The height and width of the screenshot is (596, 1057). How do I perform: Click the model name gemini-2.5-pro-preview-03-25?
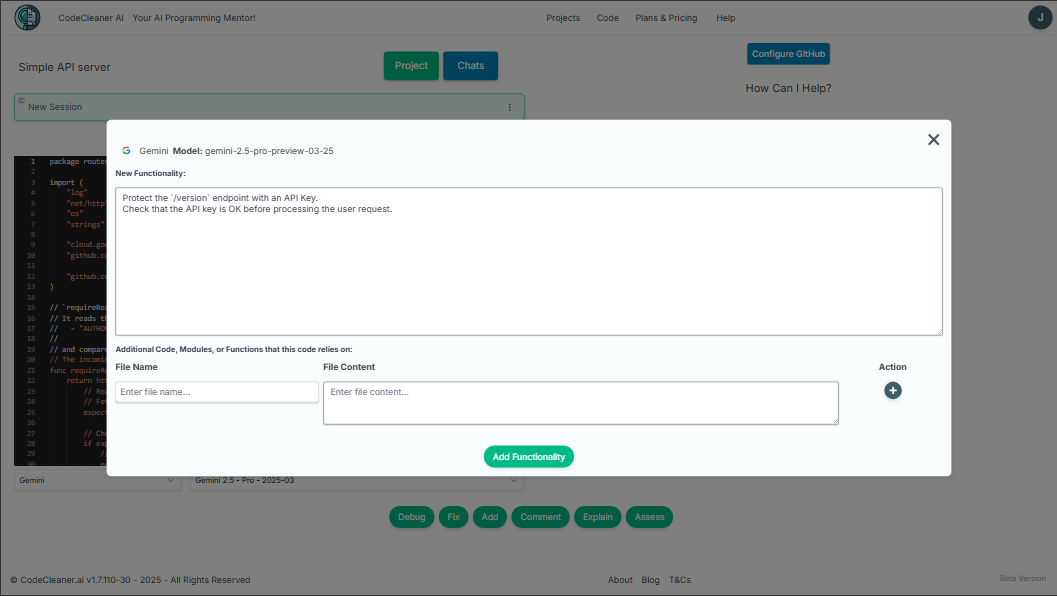(x=269, y=151)
